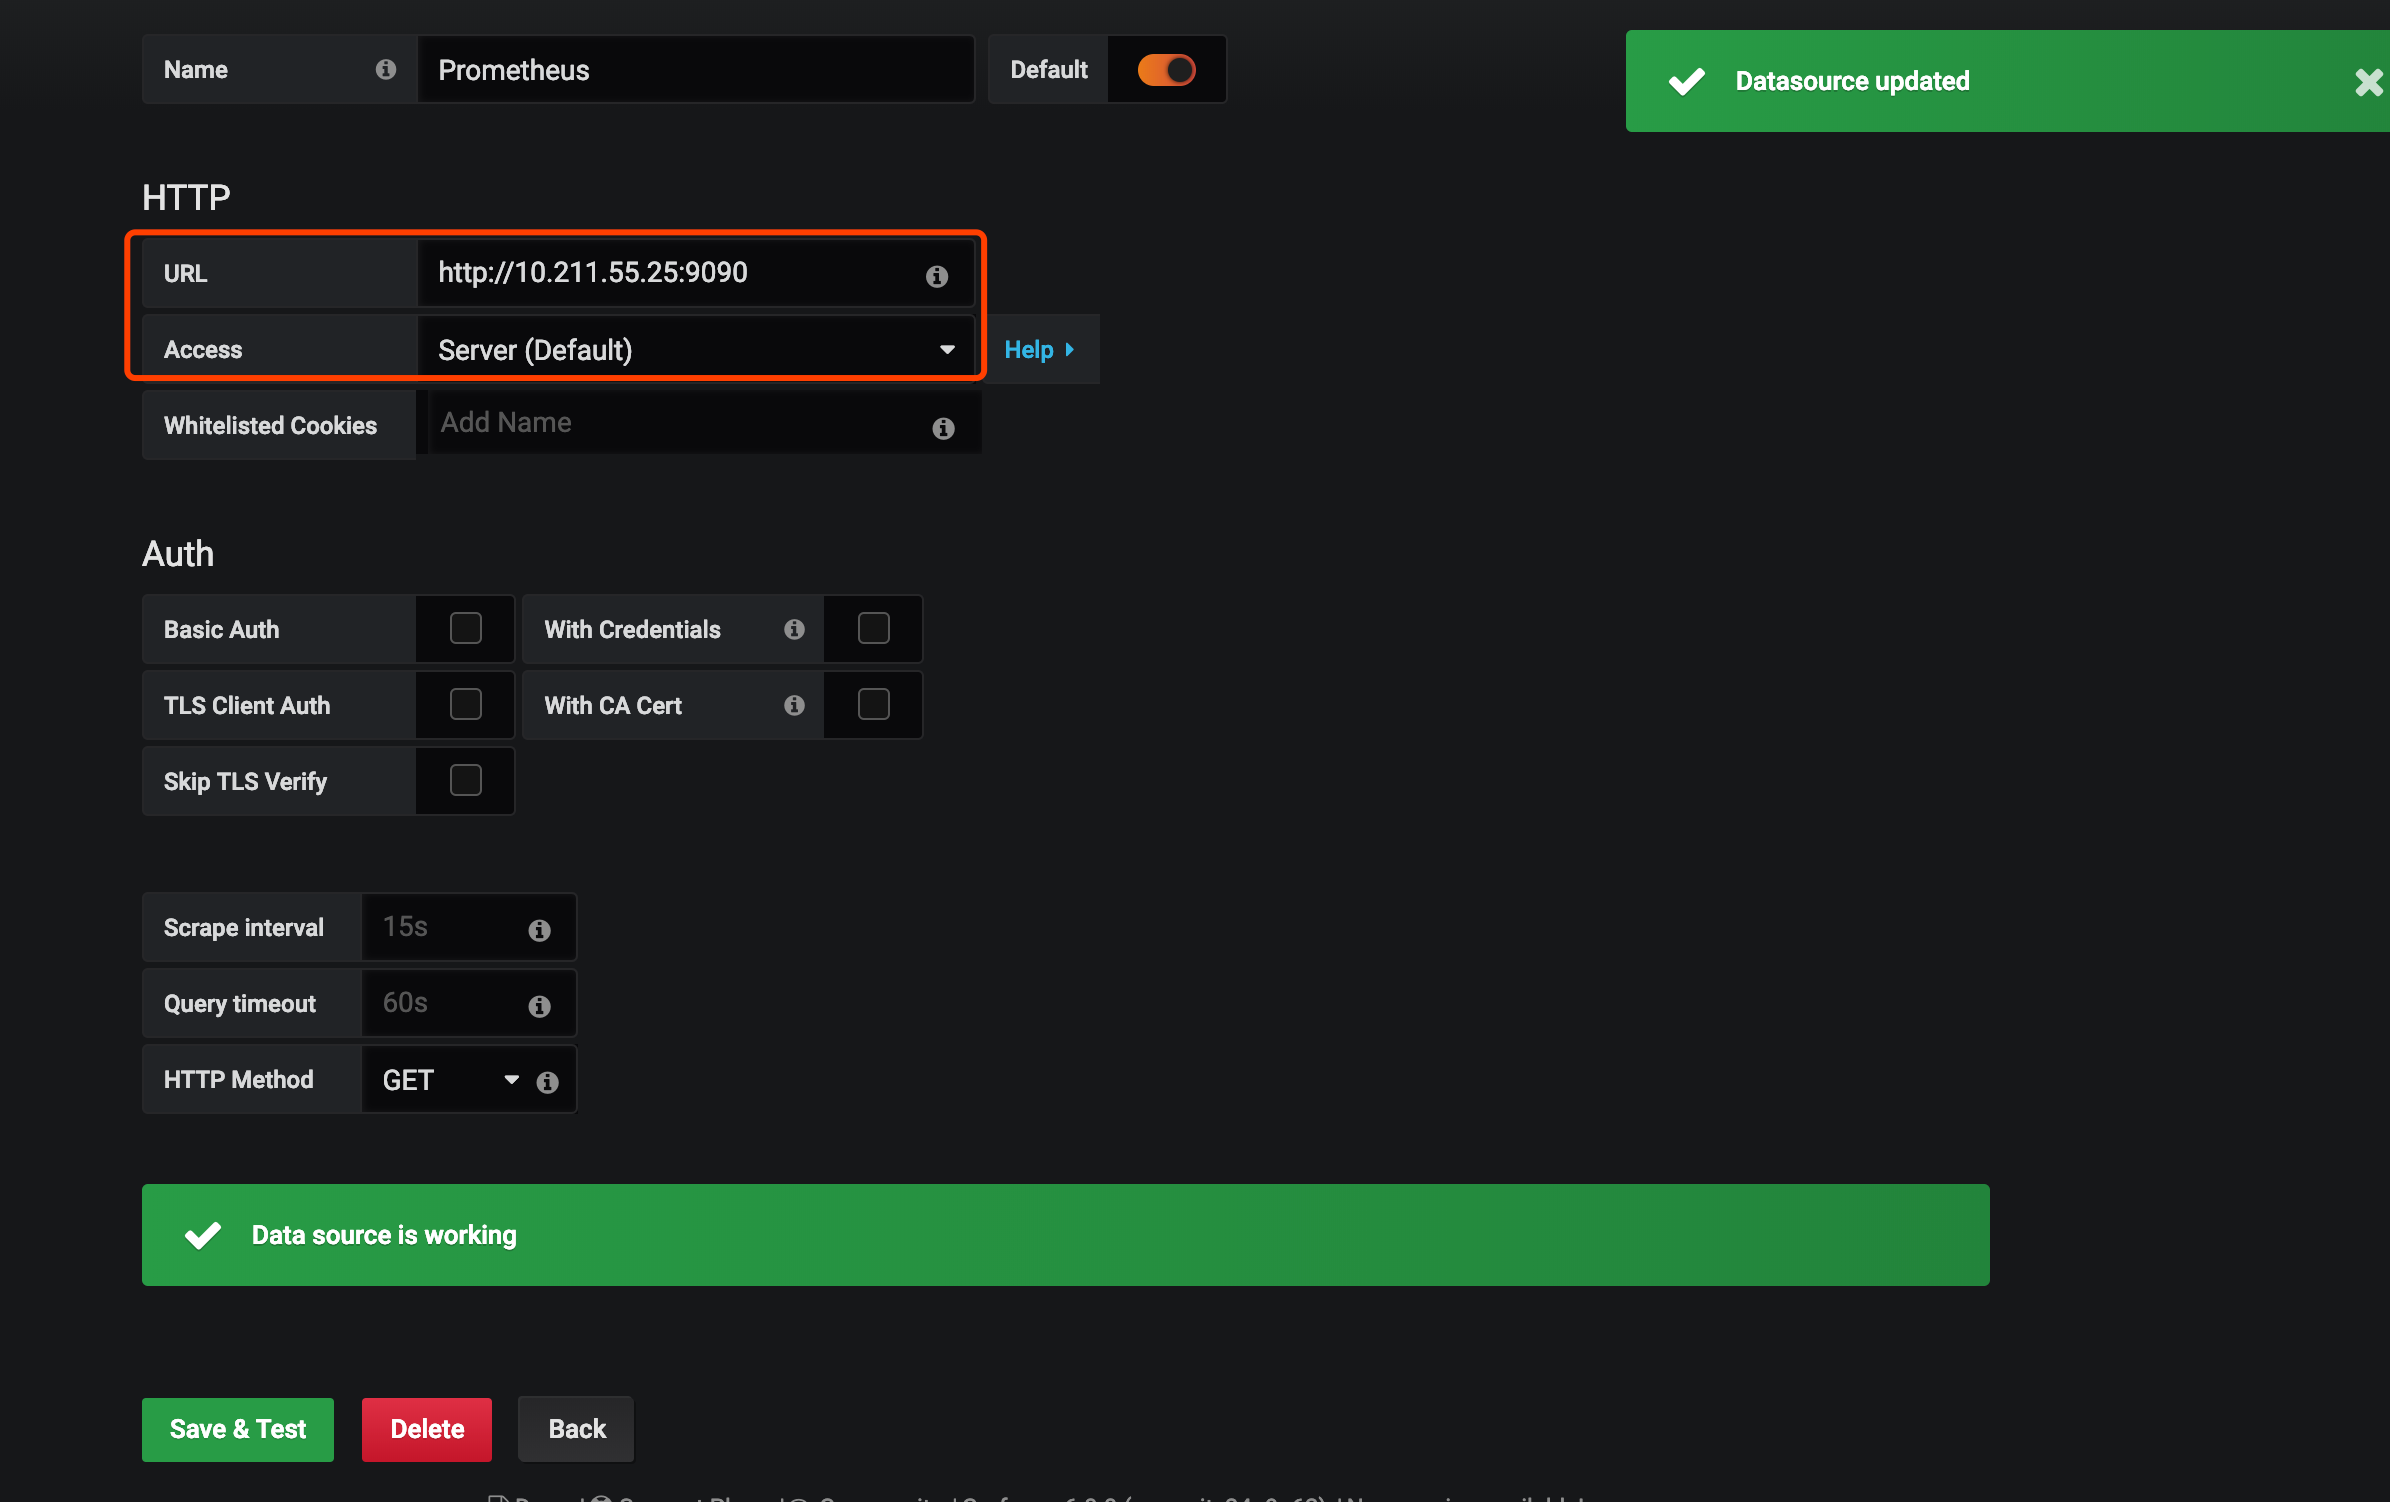Click the Save & Test button
The width and height of the screenshot is (2390, 1502).
click(238, 1429)
